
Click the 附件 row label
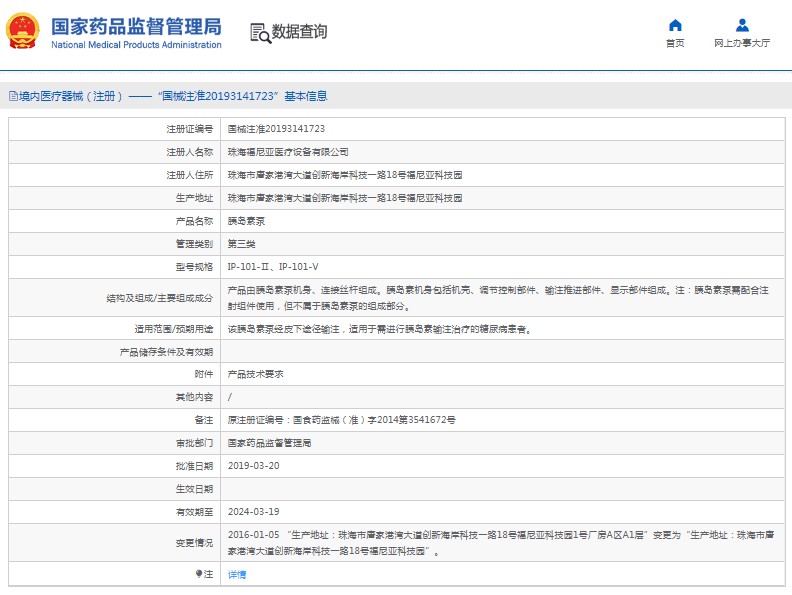coord(204,374)
